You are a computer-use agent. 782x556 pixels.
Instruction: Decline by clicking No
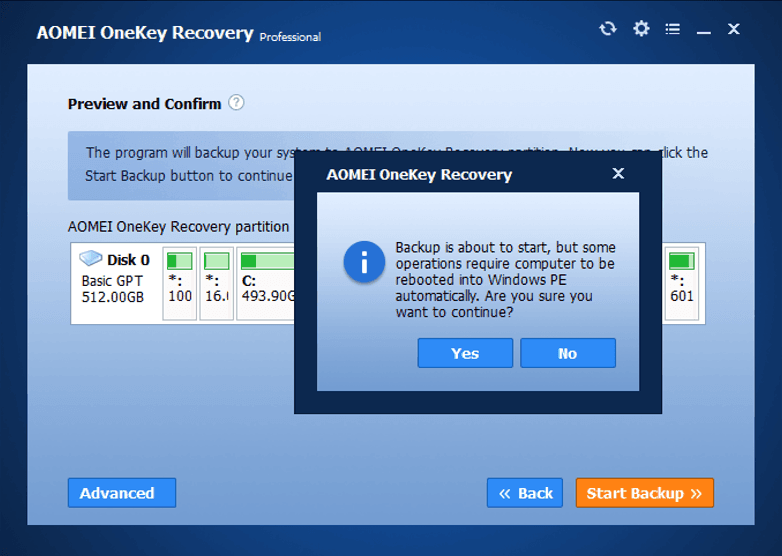pos(568,353)
